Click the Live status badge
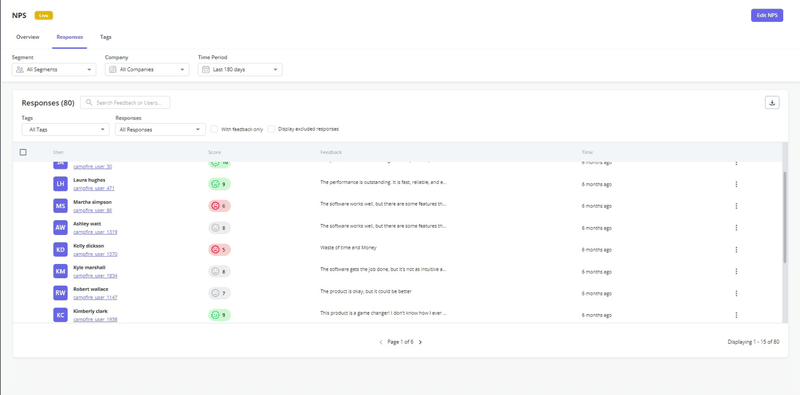800x395 pixels. point(44,15)
